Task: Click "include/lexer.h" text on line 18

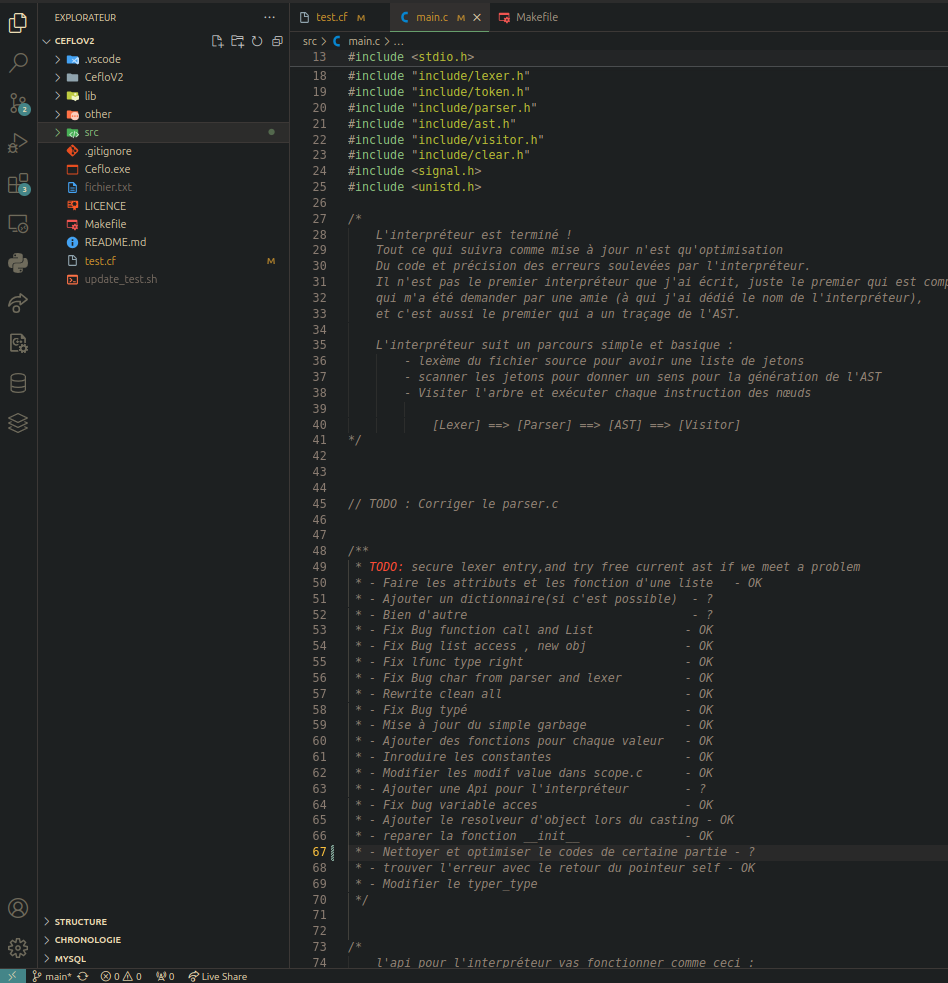Action: pos(470,76)
